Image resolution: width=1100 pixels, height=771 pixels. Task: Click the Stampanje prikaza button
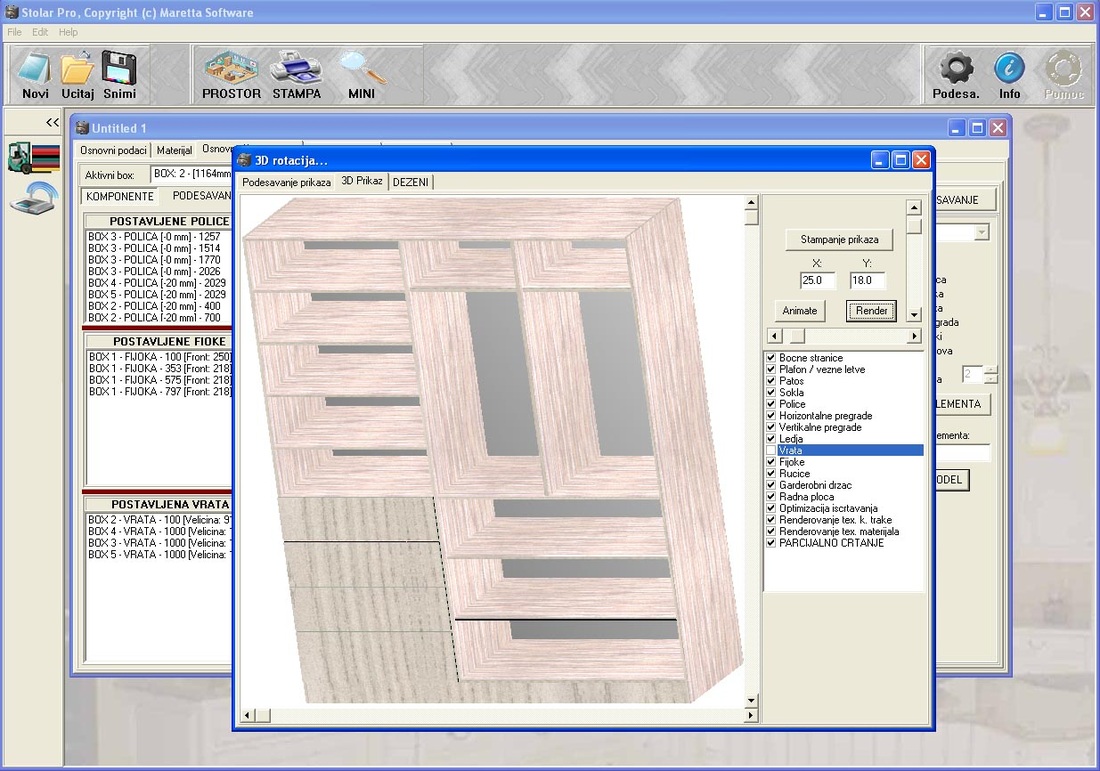click(839, 239)
